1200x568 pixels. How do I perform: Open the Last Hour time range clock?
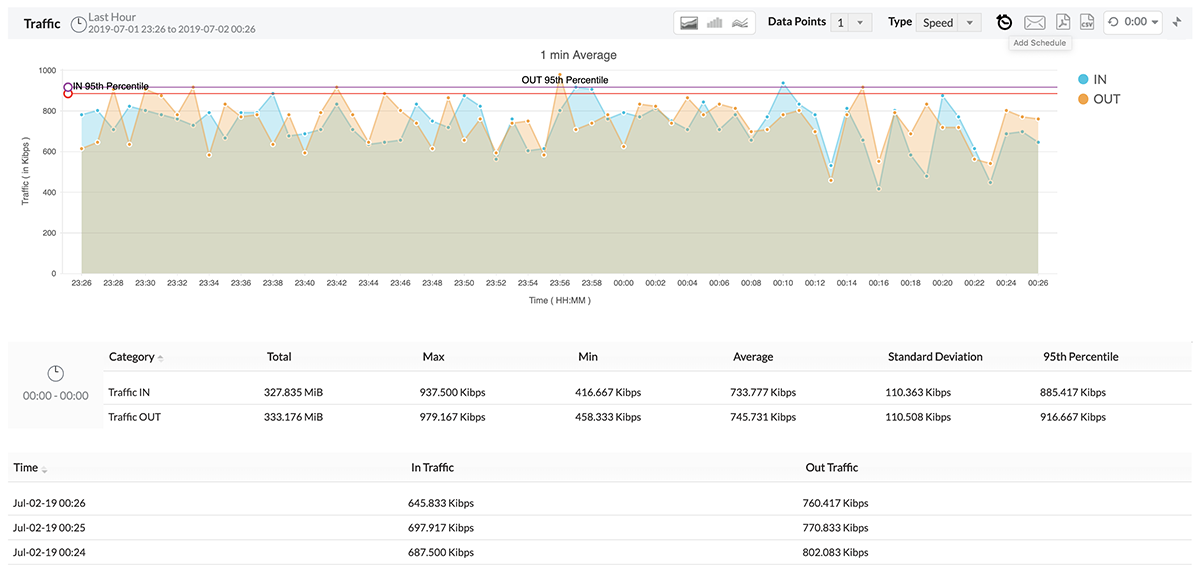point(79,22)
